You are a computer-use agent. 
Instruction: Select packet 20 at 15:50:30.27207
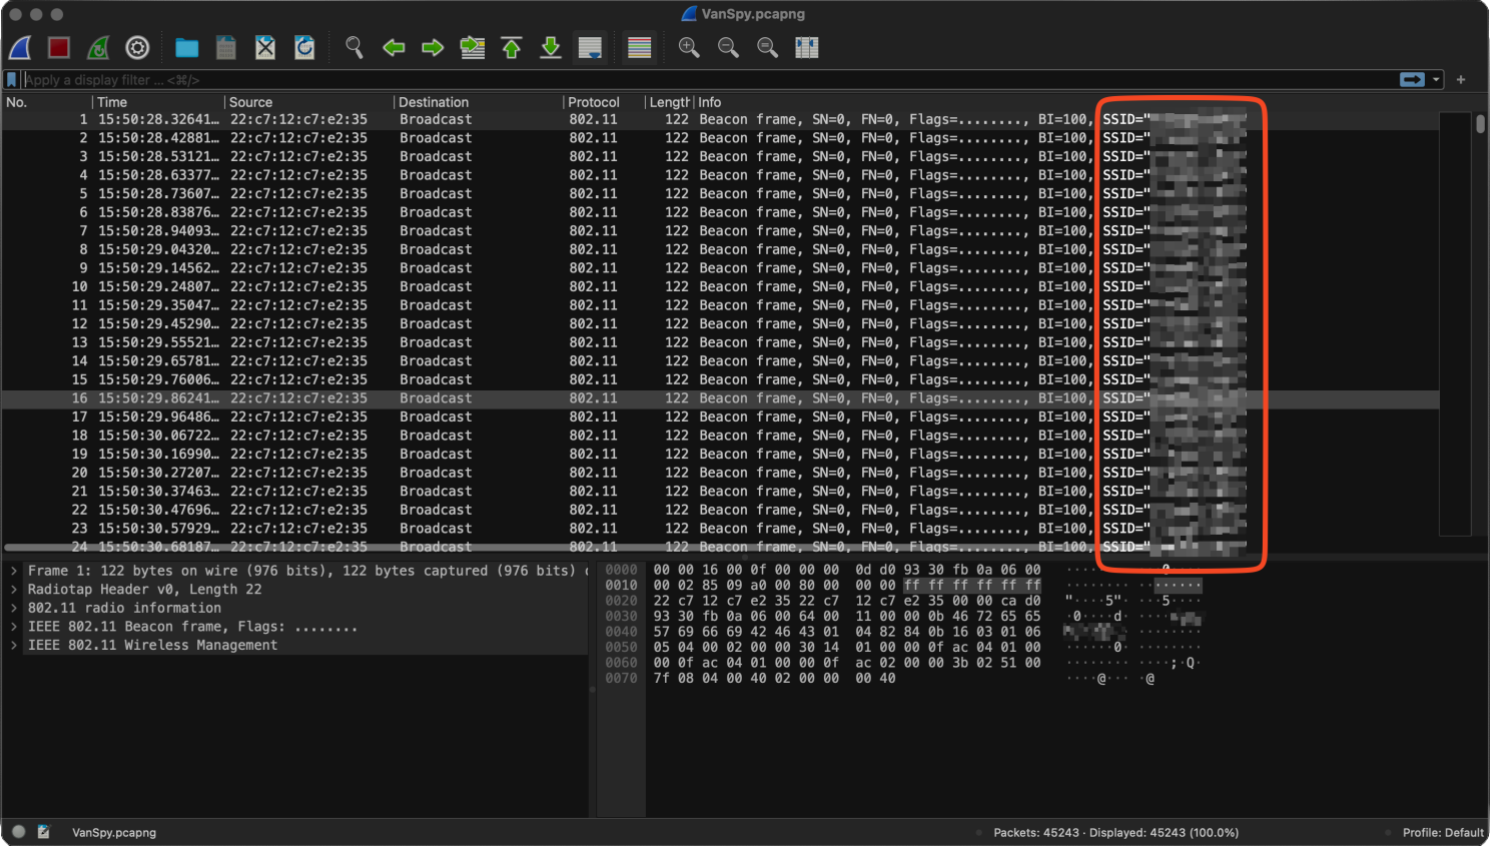coord(720,473)
